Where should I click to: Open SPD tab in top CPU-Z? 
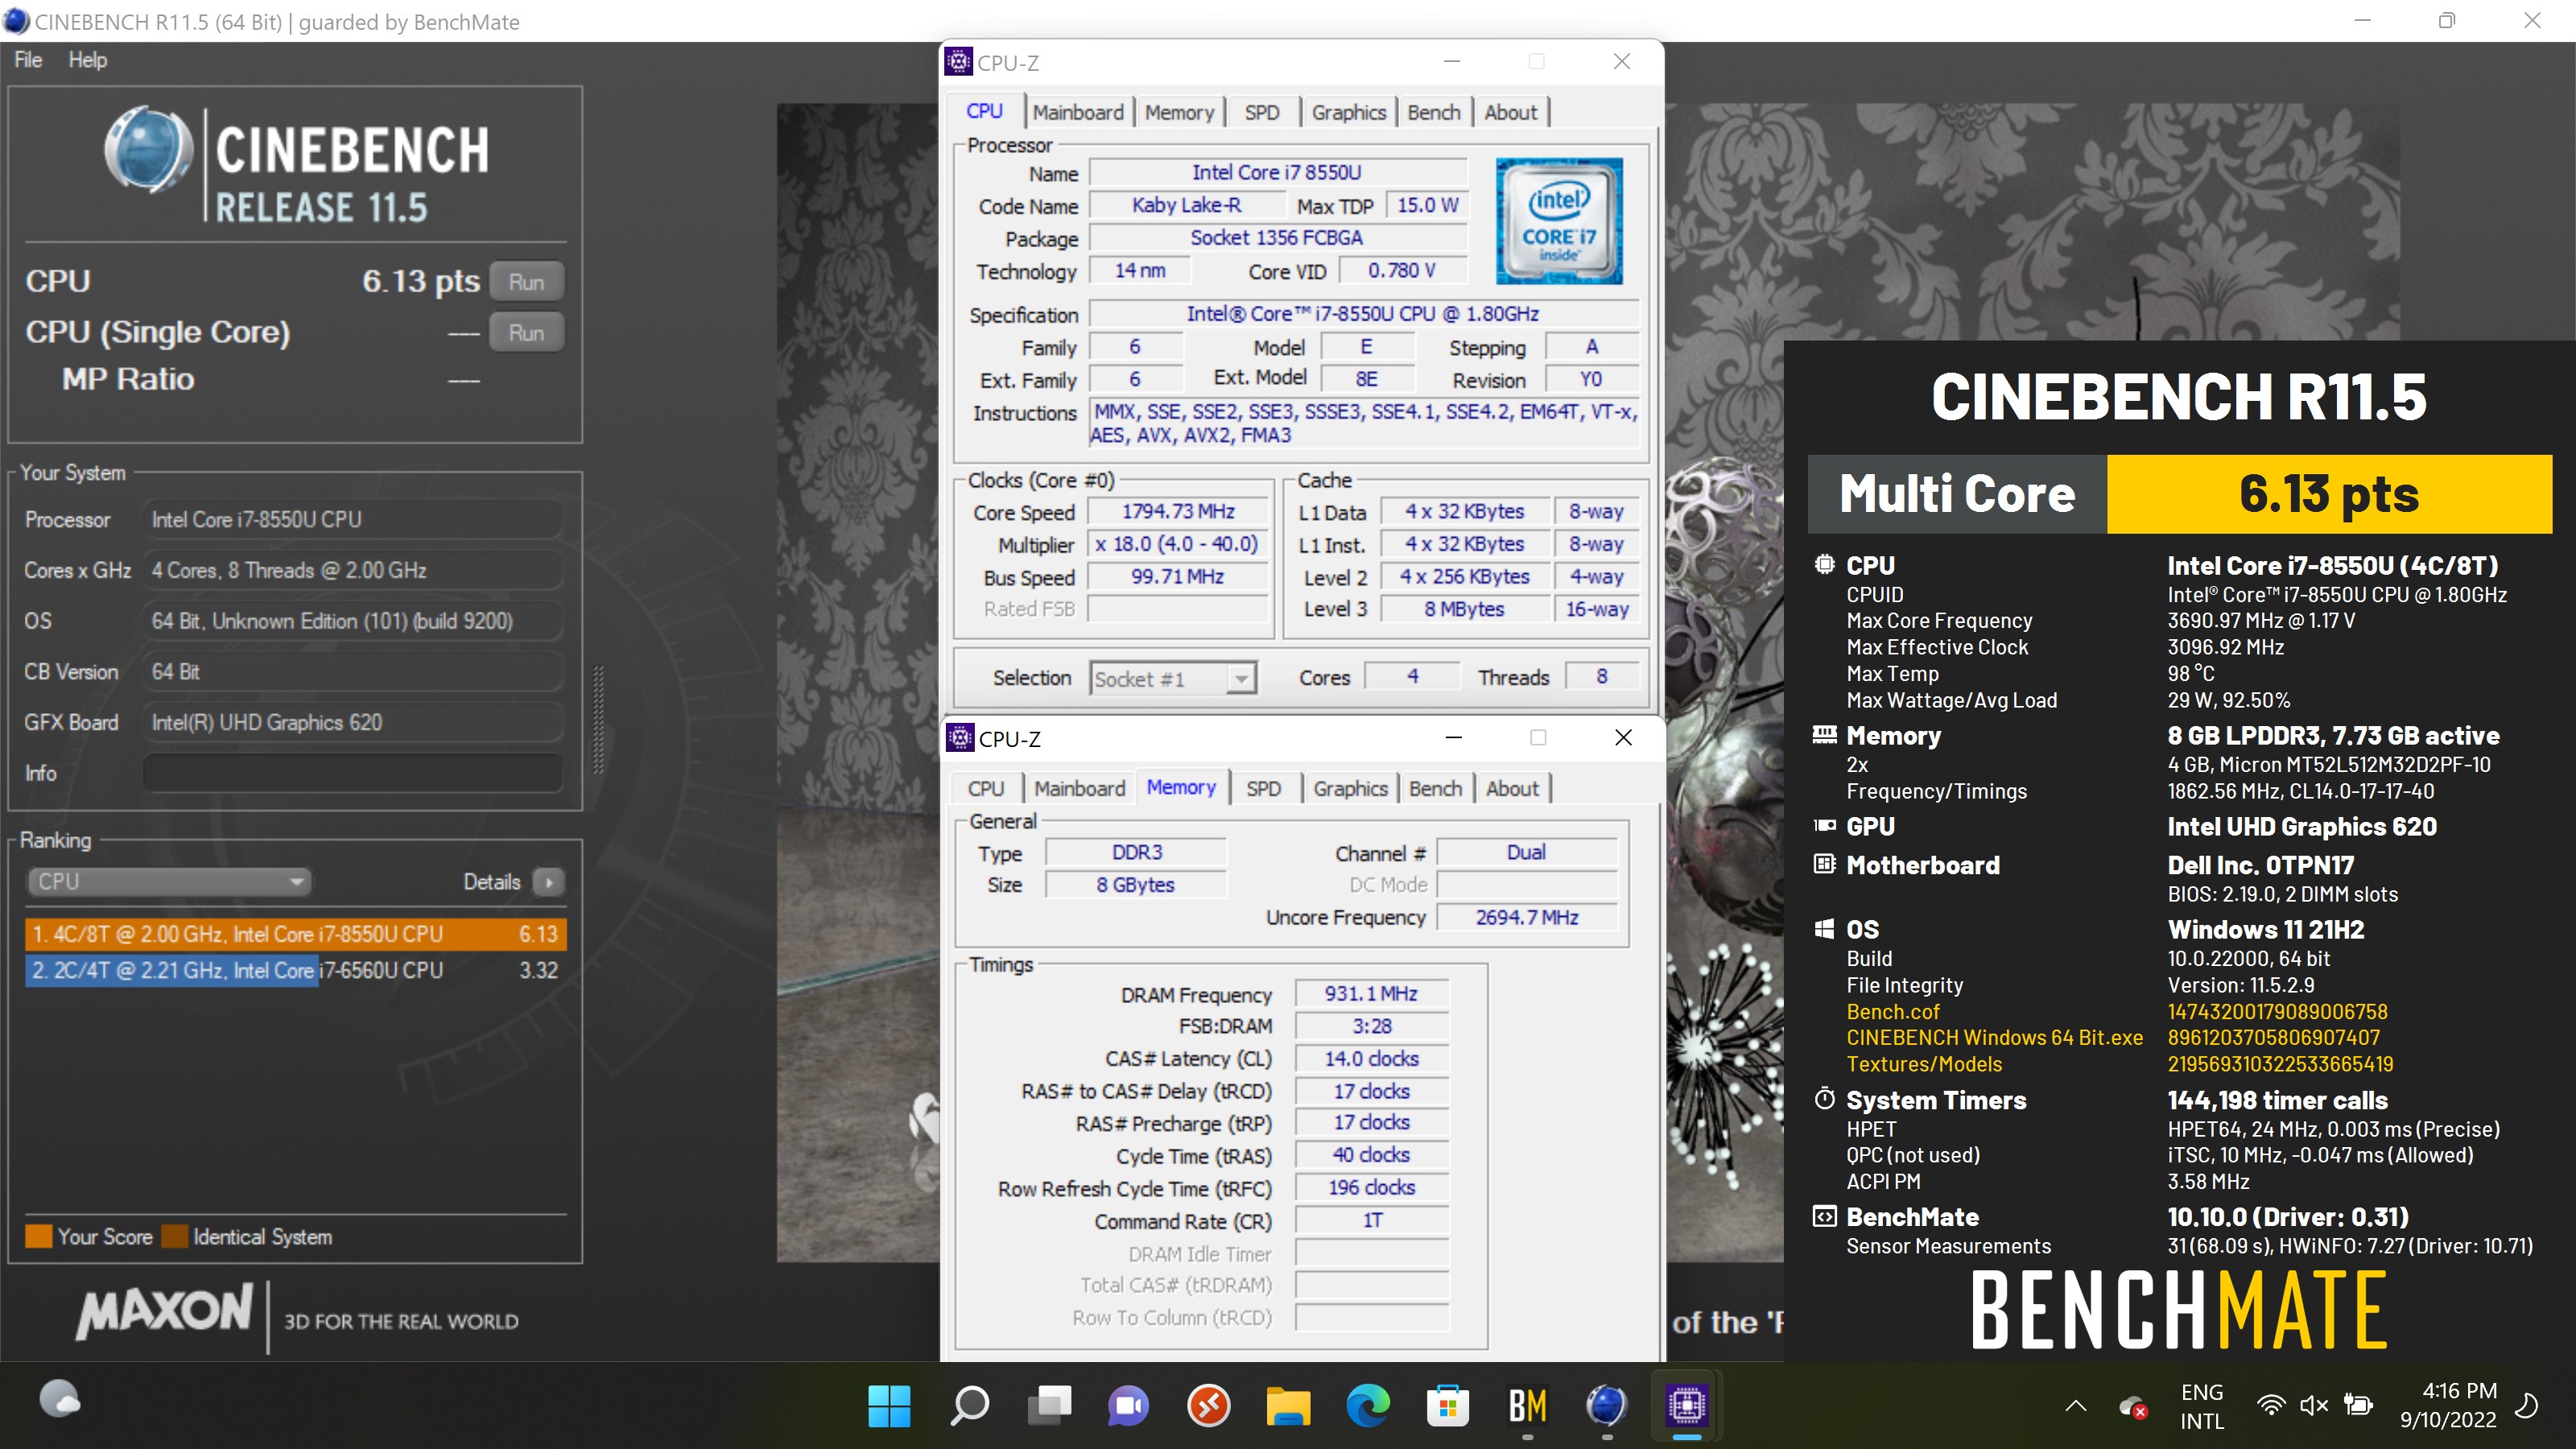click(1262, 112)
